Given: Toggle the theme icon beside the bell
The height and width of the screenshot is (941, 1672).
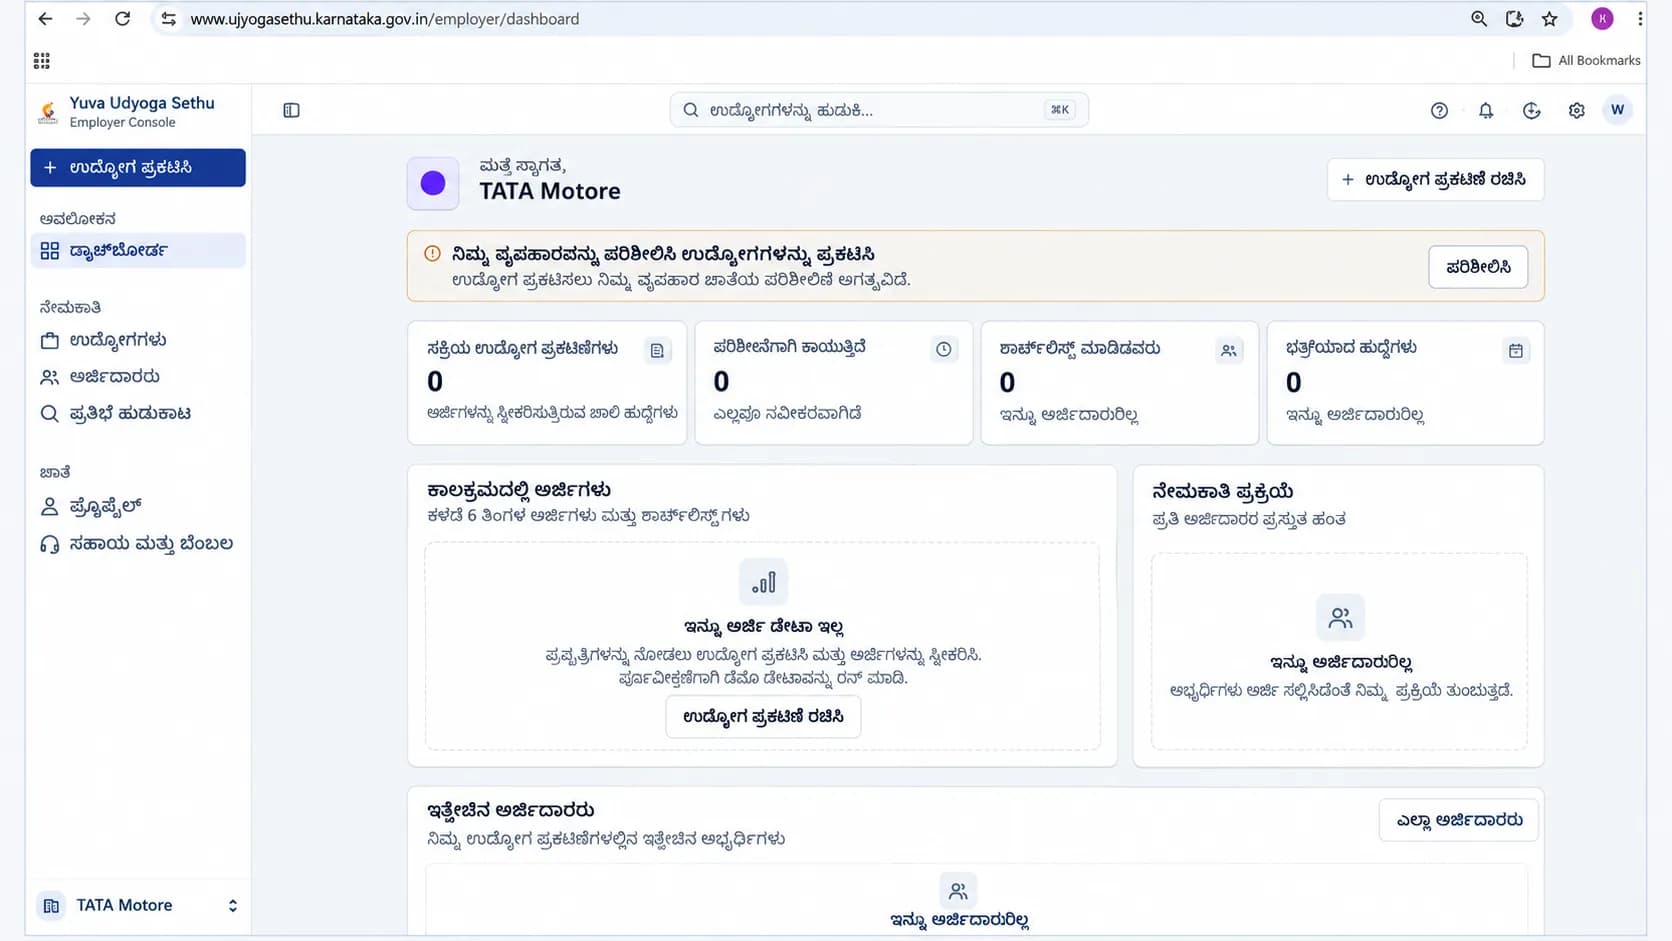Looking at the screenshot, I should click(x=1531, y=111).
